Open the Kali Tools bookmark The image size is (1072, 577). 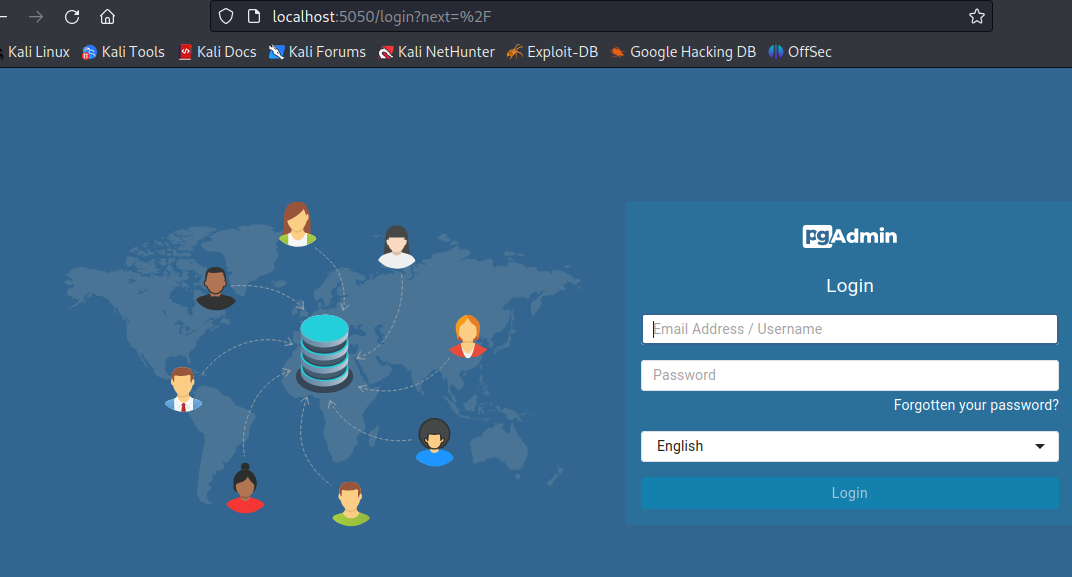[124, 52]
